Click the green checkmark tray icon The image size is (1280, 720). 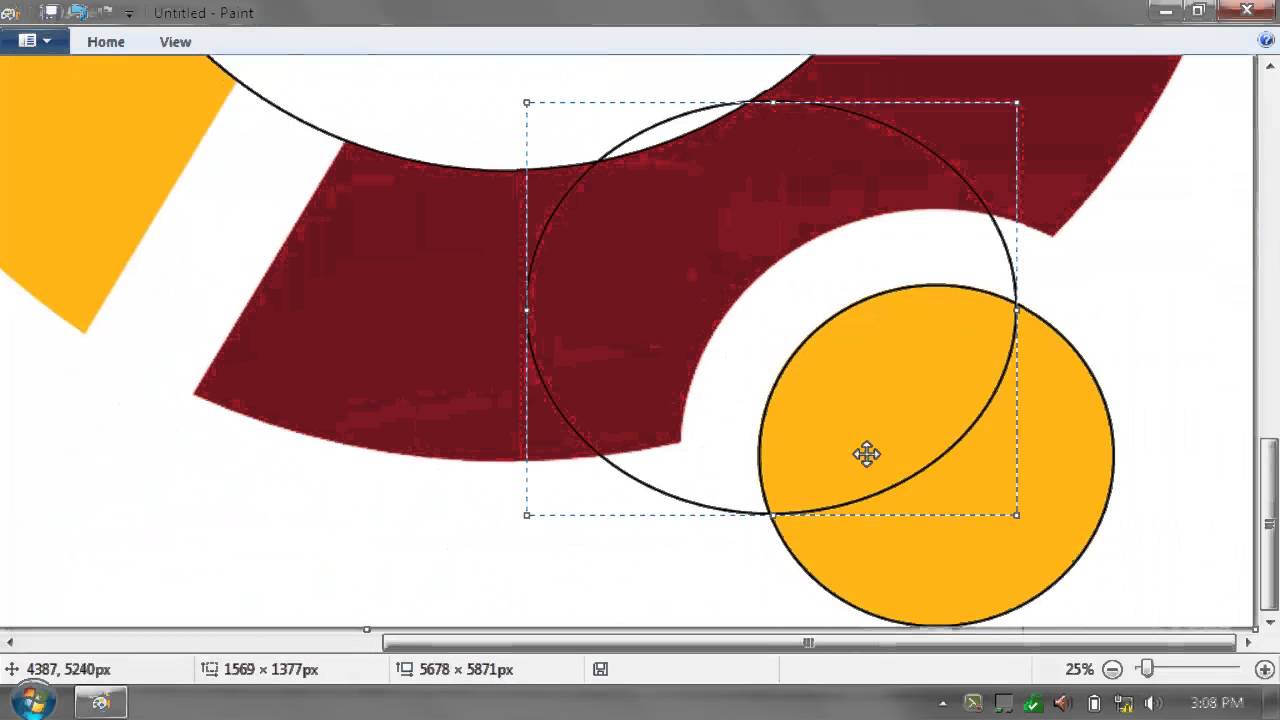1033,703
